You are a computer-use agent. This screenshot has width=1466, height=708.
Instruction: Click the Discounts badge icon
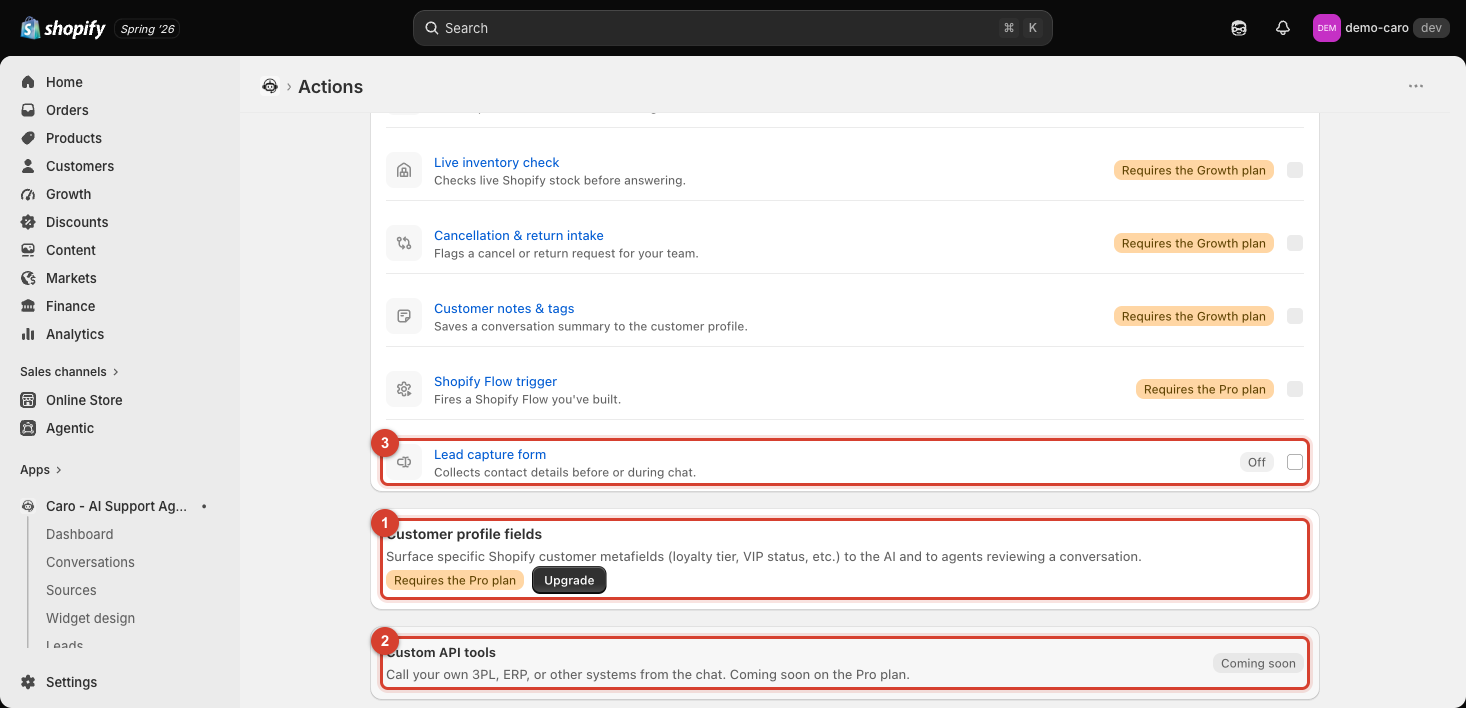tap(28, 222)
